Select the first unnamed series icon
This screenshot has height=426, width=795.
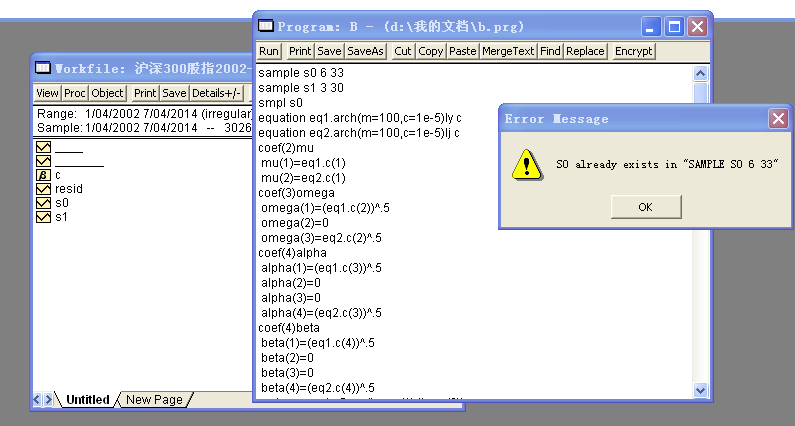click(43, 147)
